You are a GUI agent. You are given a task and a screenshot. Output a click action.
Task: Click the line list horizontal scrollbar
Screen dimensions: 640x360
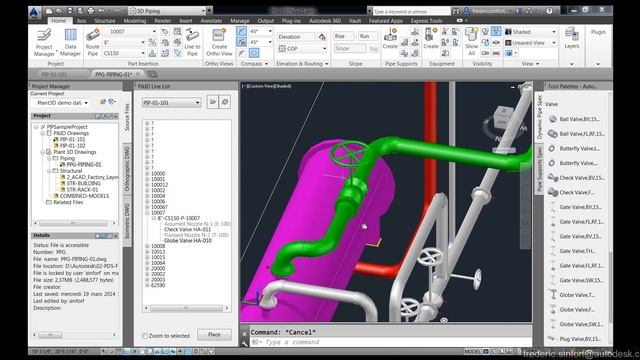[x=187, y=308]
